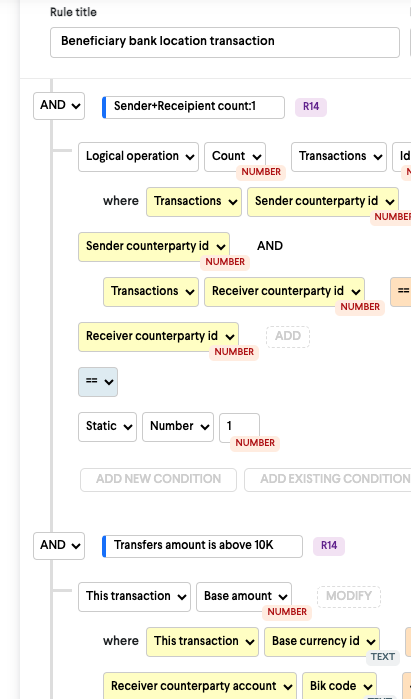Click the R14 tag next to Sender+Receipient count
This screenshot has width=411, height=699.
[x=311, y=107]
